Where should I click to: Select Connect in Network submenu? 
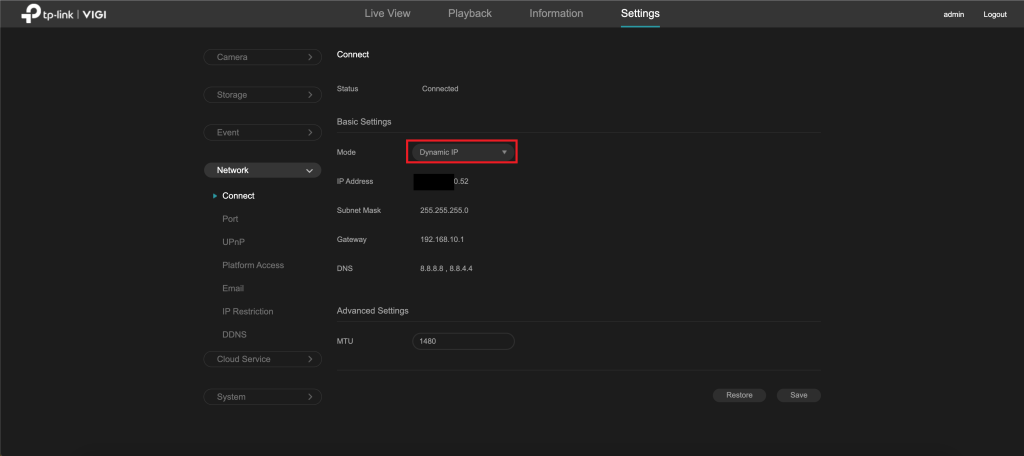(238, 196)
